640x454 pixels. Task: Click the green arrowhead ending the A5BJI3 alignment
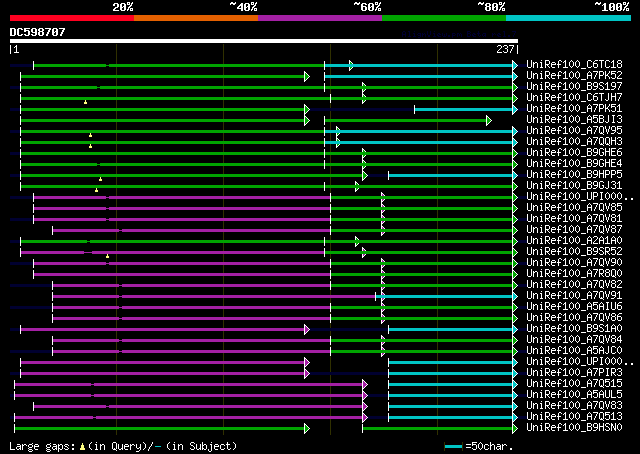[x=489, y=120]
